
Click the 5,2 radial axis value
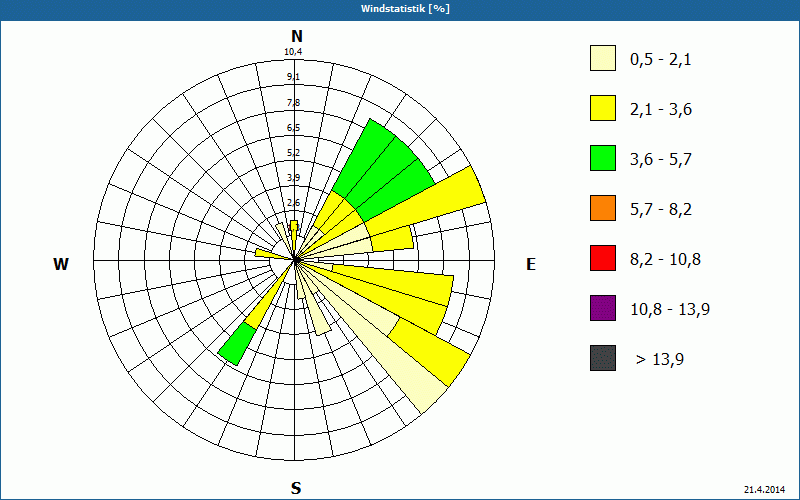293,153
